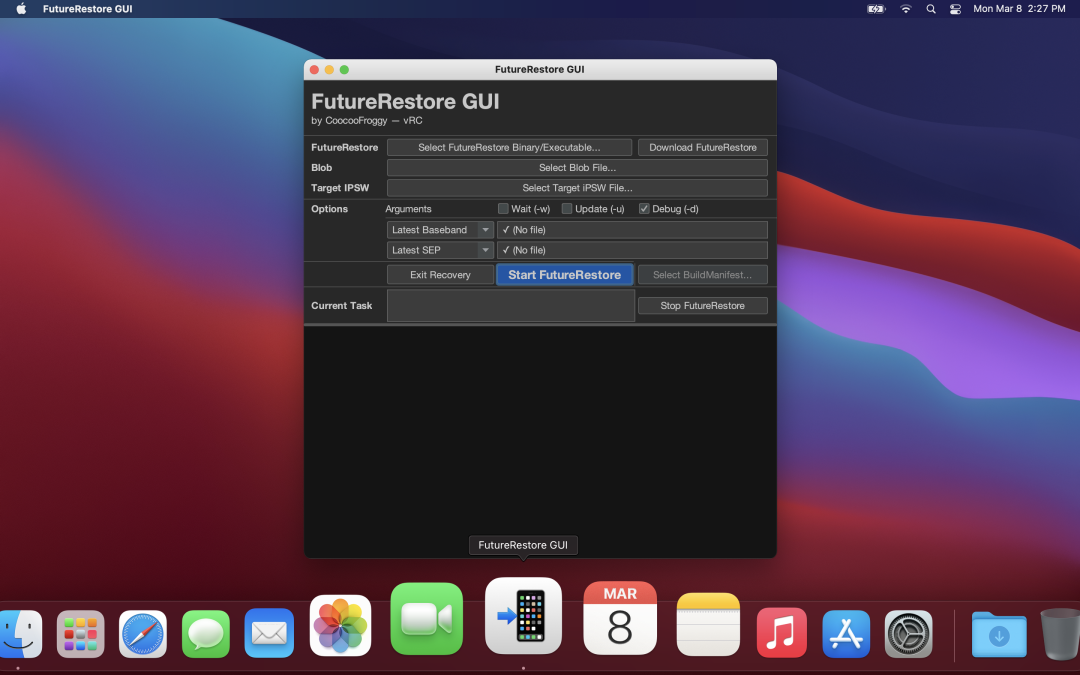Open FutureRestore GUI menu bar item
The height and width of the screenshot is (675, 1080).
click(x=87, y=9)
